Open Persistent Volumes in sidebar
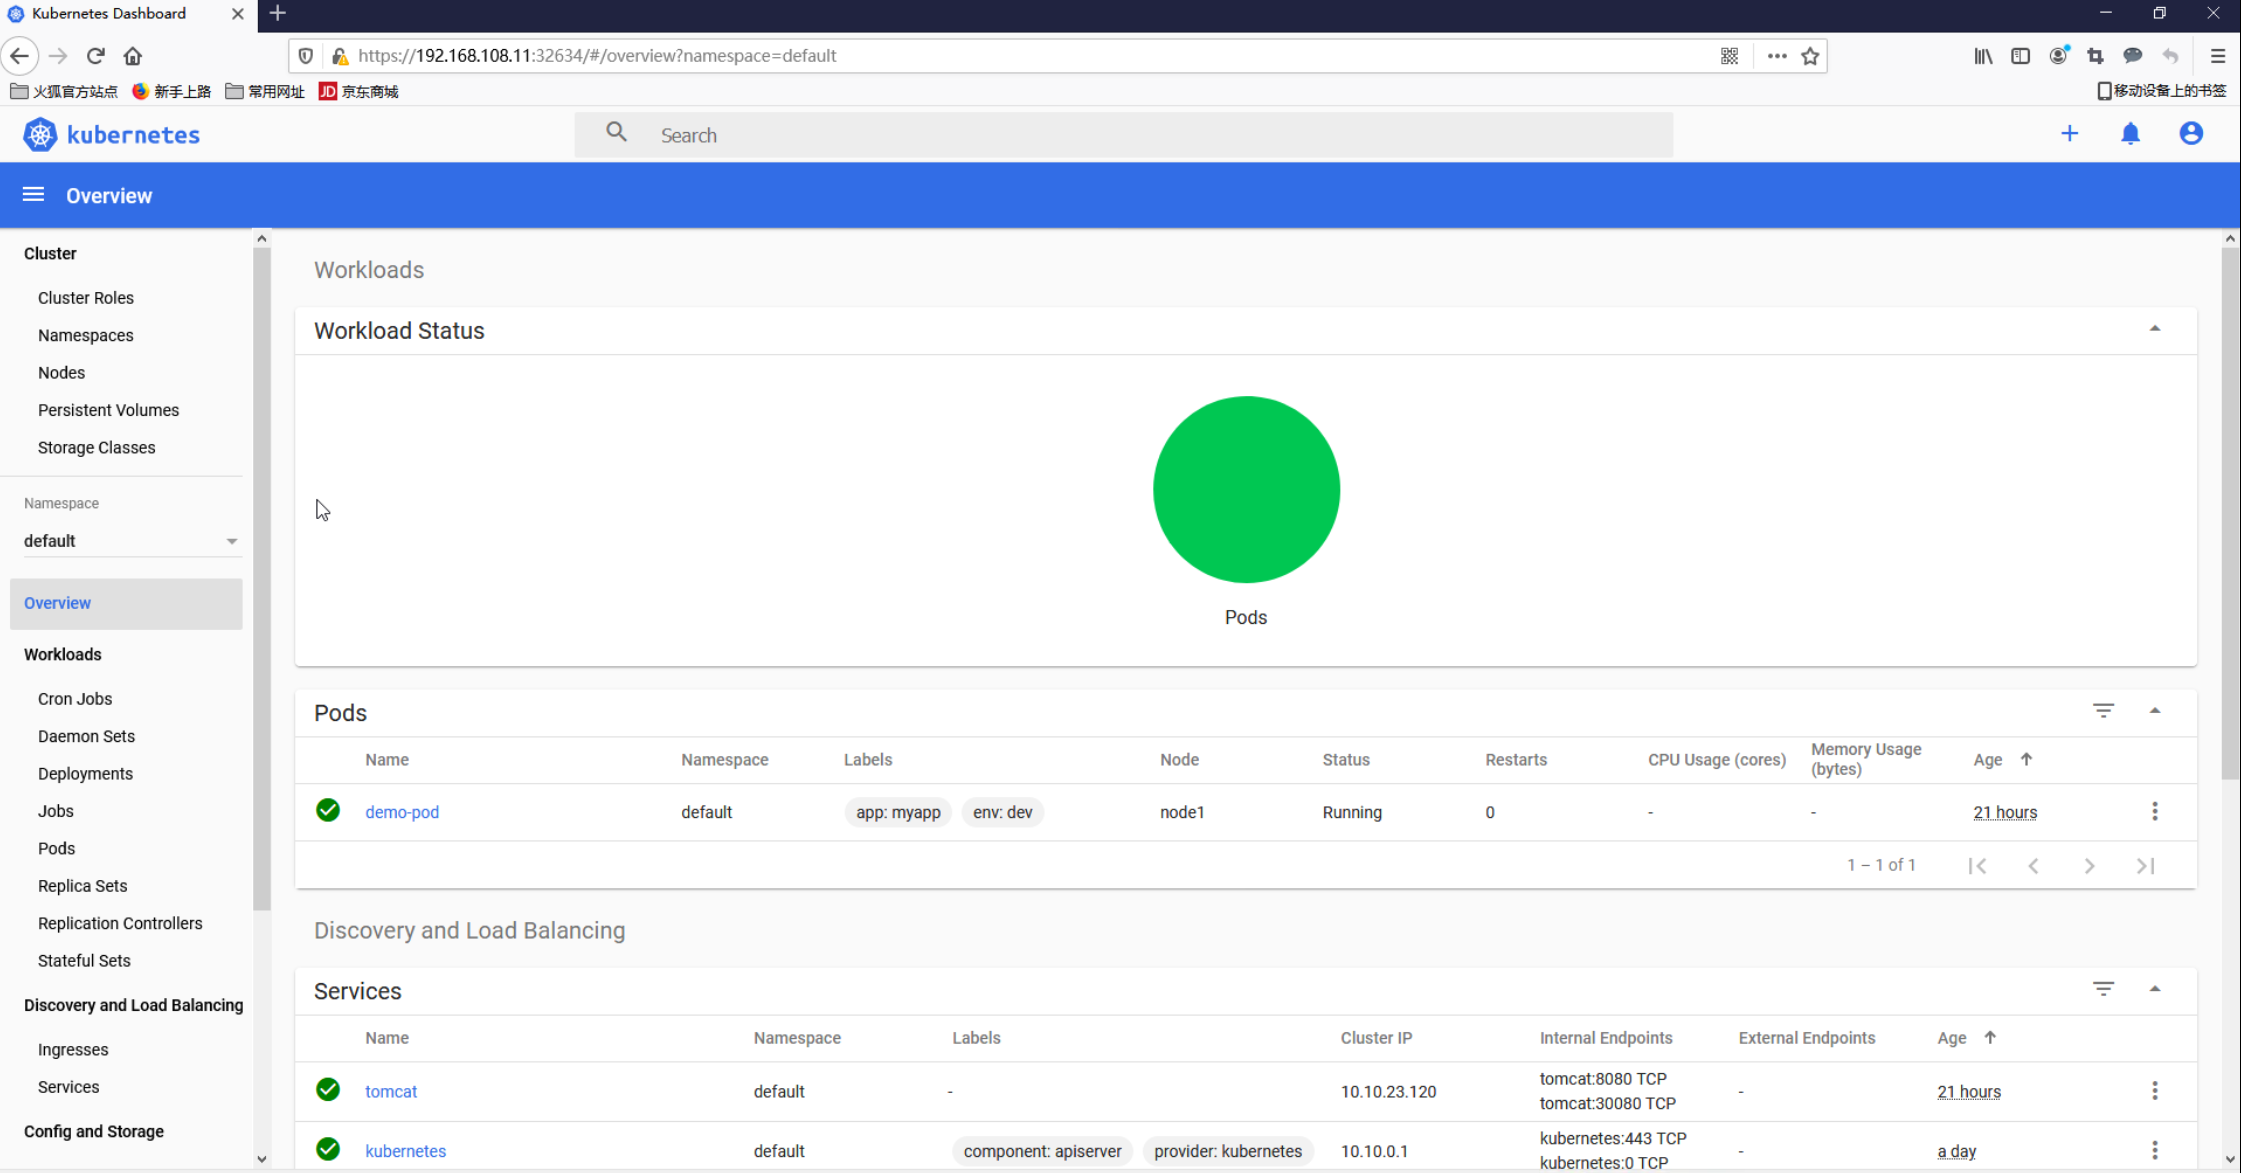 click(108, 410)
